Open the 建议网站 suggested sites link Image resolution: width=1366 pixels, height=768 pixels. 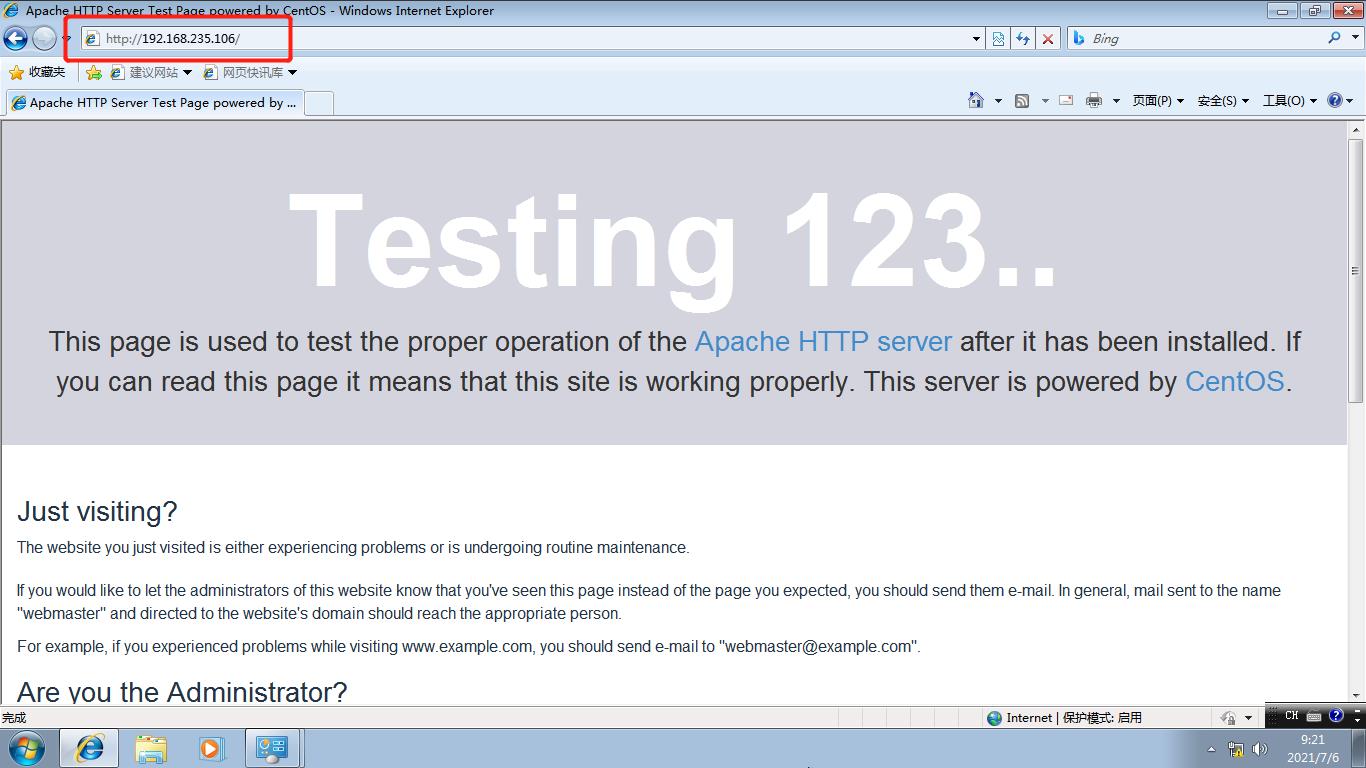[x=144, y=72]
